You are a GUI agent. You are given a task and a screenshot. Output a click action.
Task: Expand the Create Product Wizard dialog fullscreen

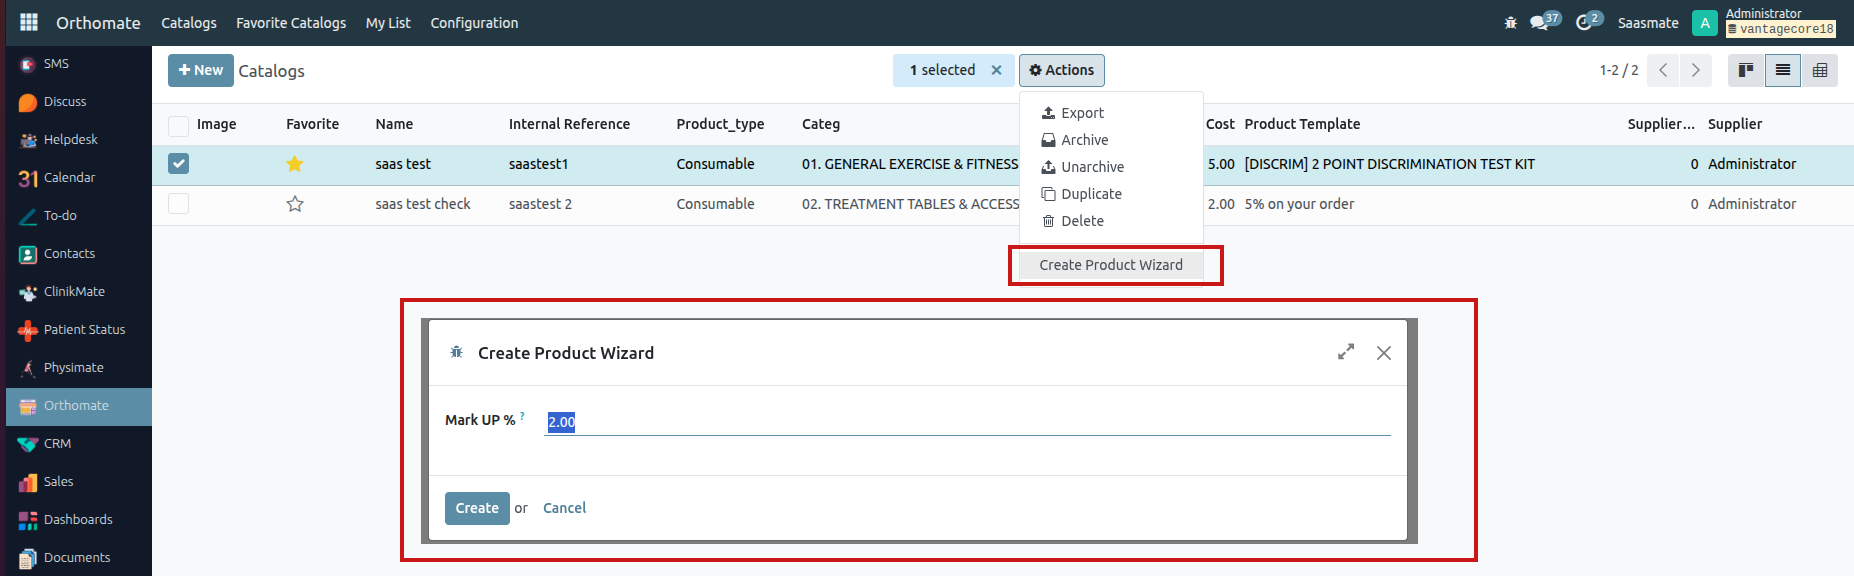1346,352
